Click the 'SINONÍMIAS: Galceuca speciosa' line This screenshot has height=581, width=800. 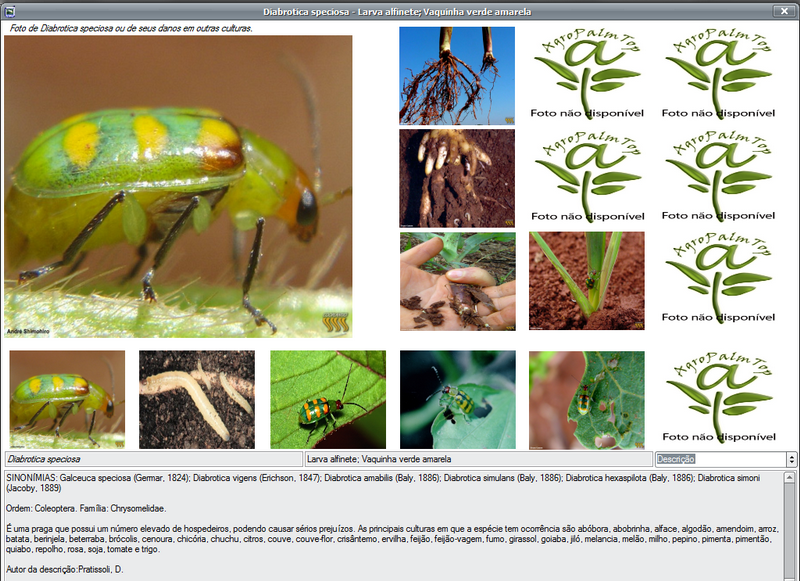click(x=383, y=483)
